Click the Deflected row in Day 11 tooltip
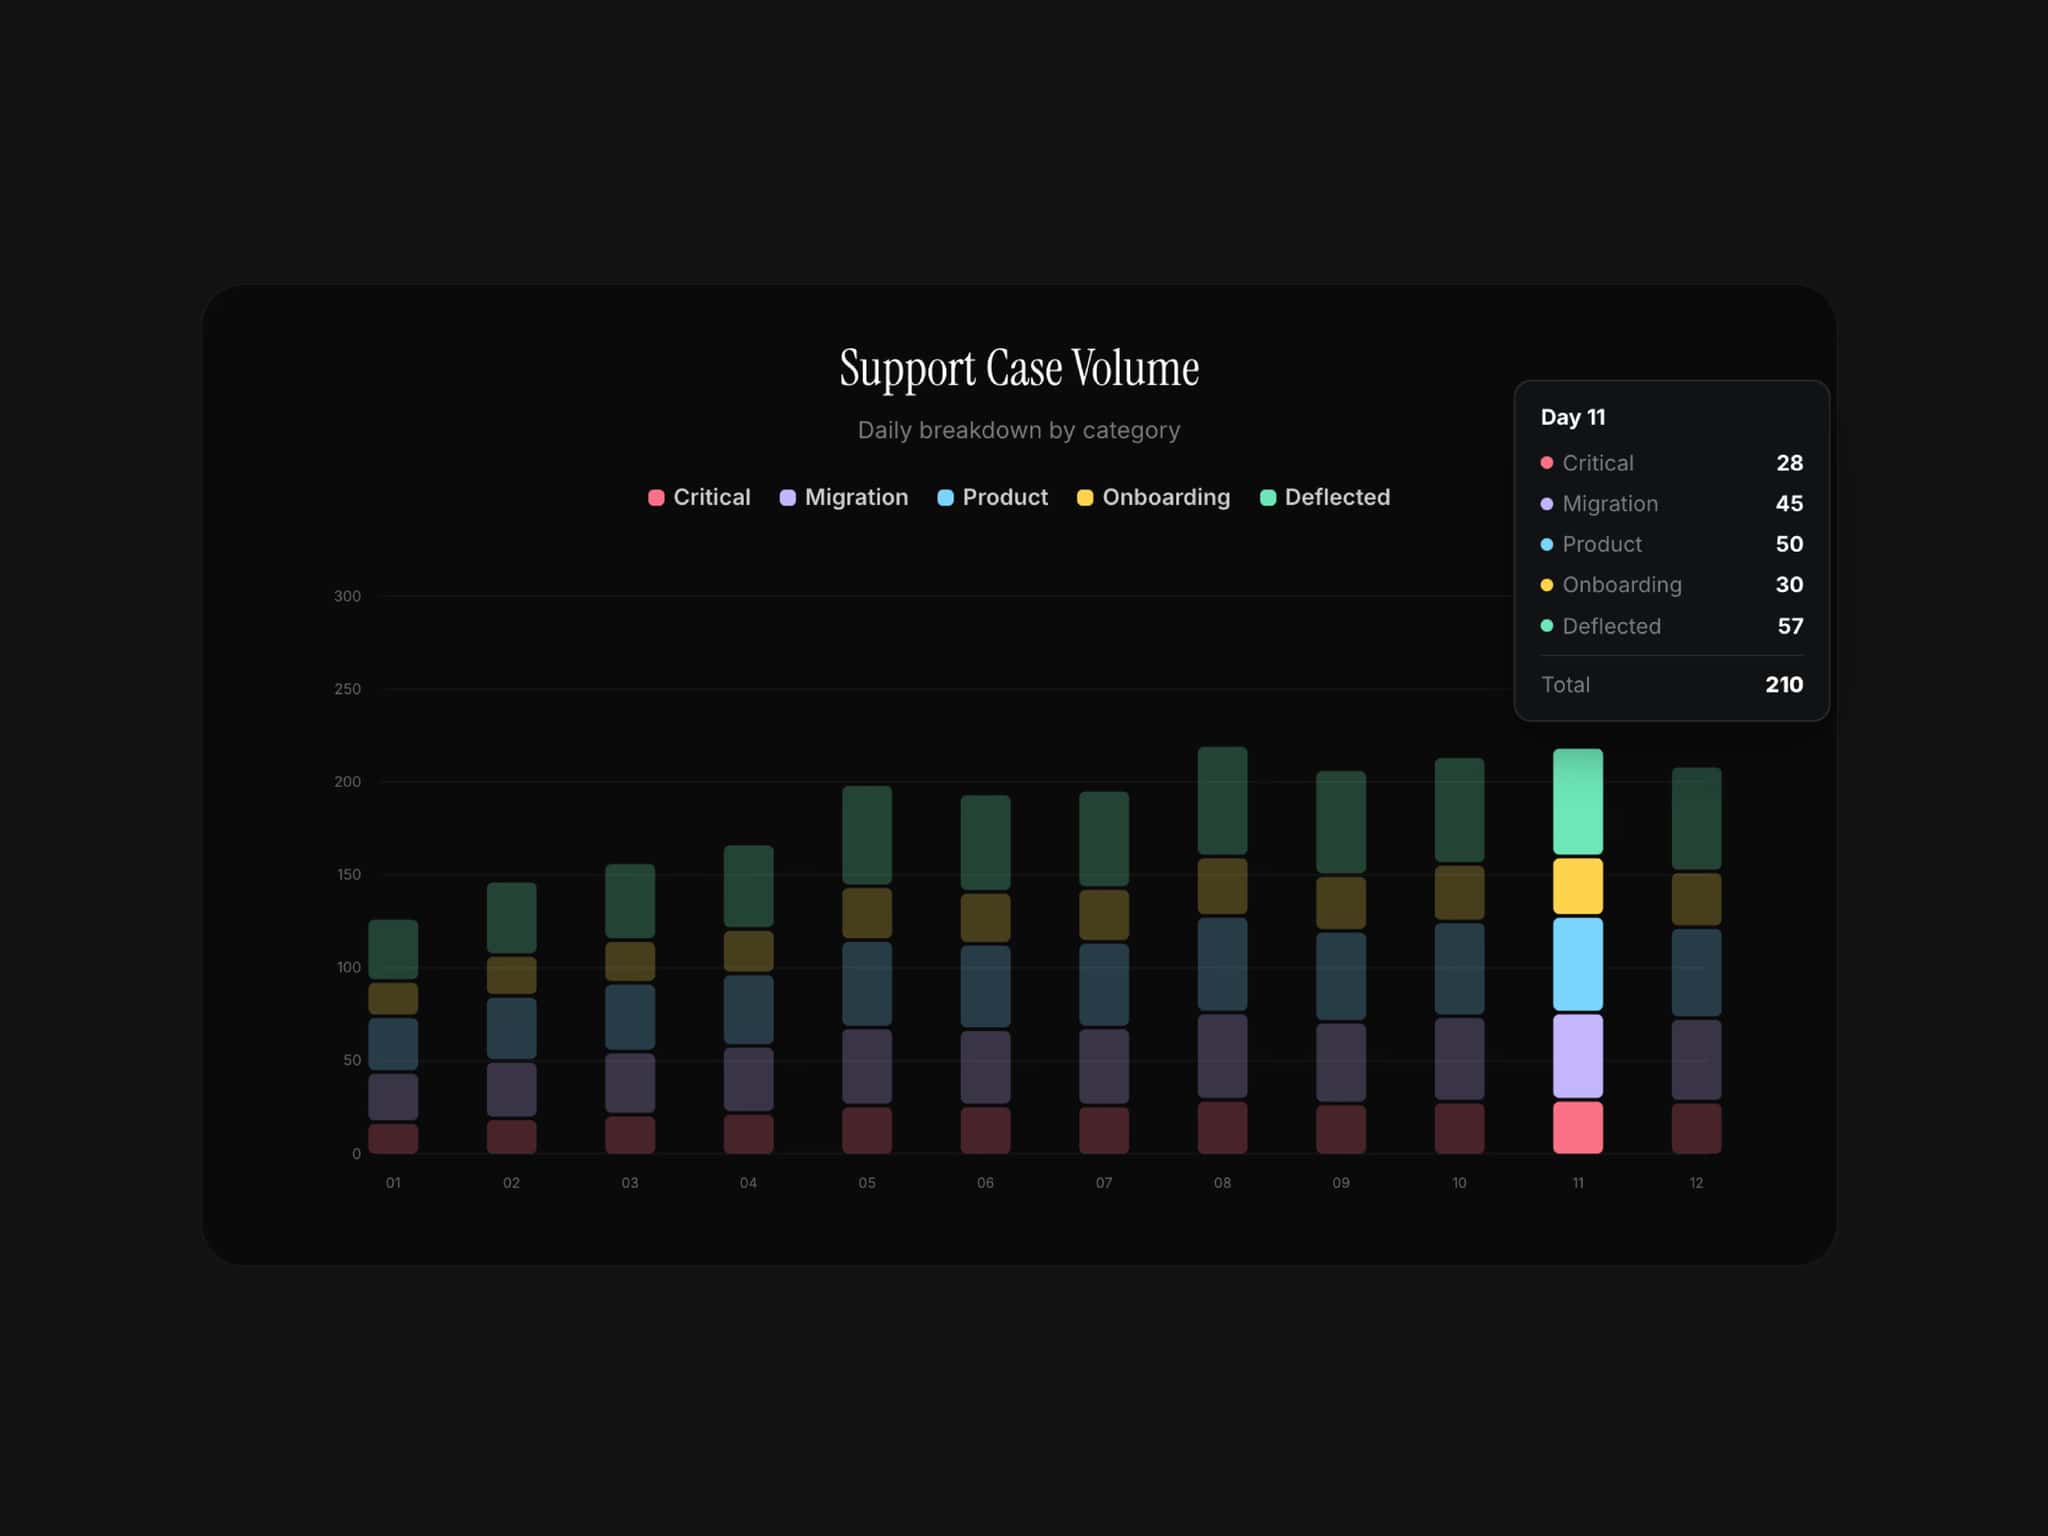Image resolution: width=2048 pixels, height=1536 pixels. point(1672,626)
